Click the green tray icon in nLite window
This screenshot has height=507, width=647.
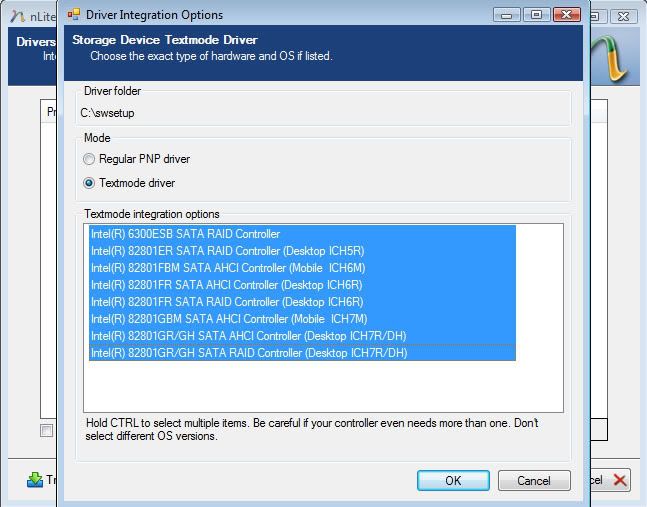point(35,480)
